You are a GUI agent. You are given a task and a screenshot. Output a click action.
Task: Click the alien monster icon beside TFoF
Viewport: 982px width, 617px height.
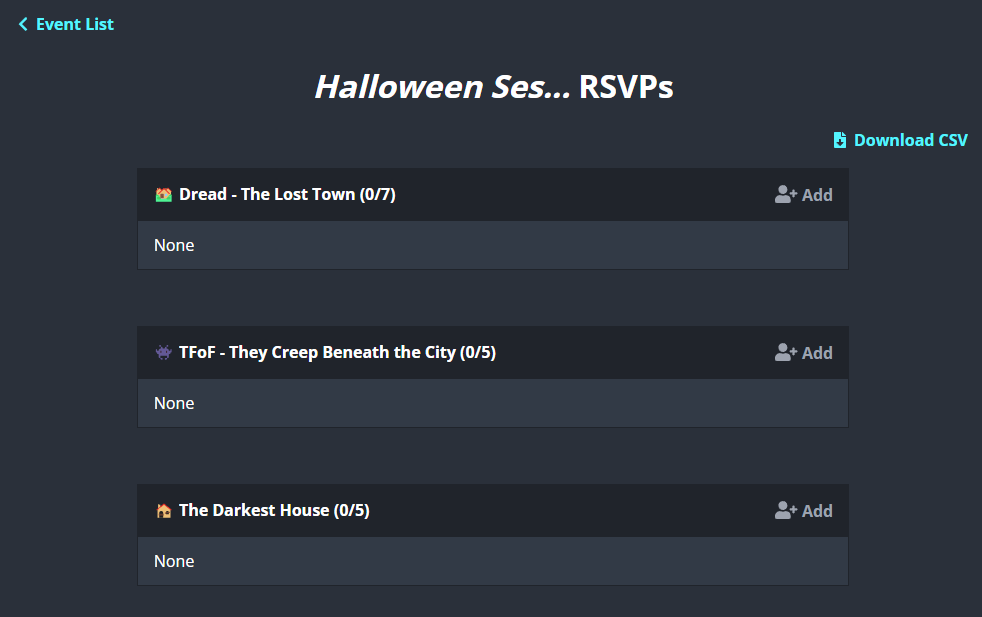(x=164, y=352)
